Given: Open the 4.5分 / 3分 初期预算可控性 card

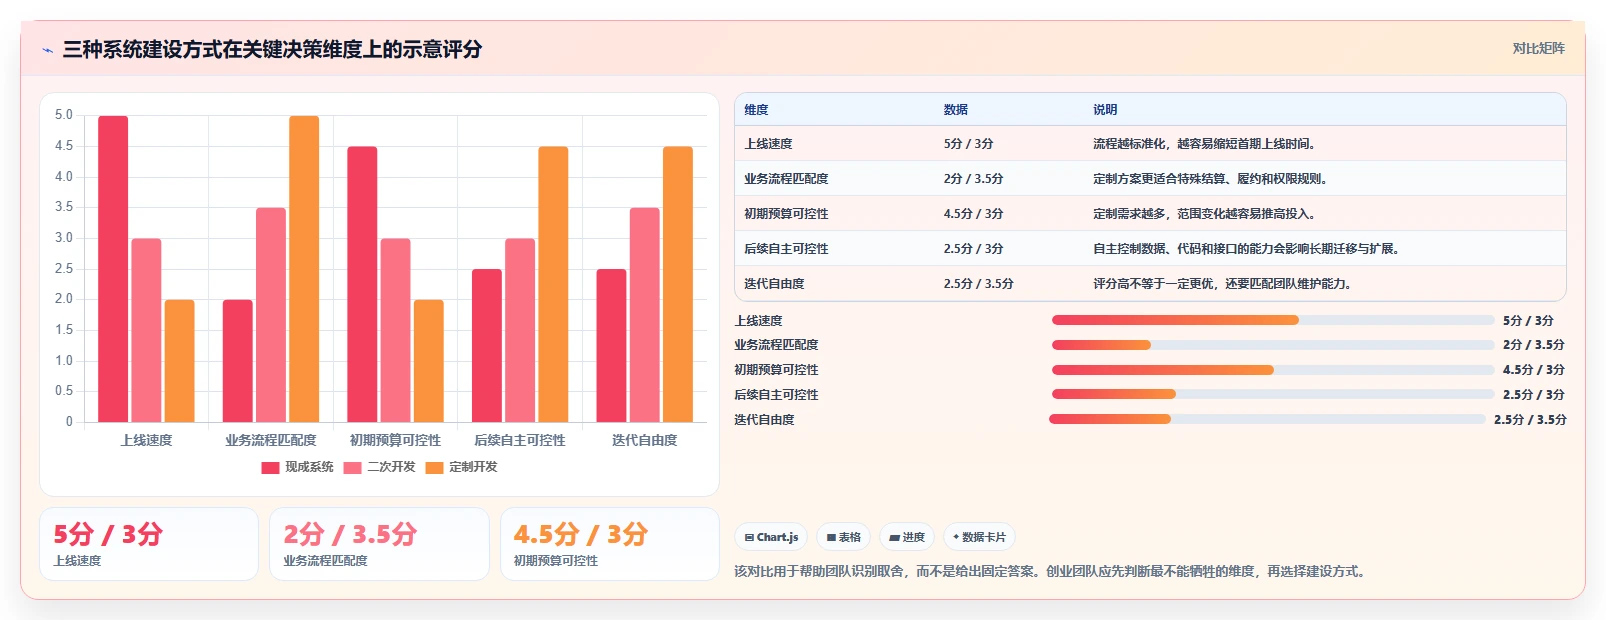Looking at the screenshot, I should [x=609, y=544].
